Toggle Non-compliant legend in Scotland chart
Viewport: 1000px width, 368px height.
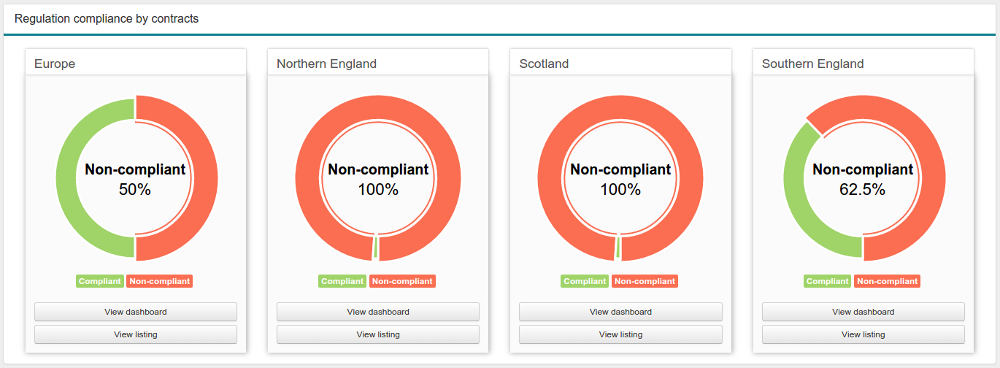pyautogui.click(x=645, y=281)
